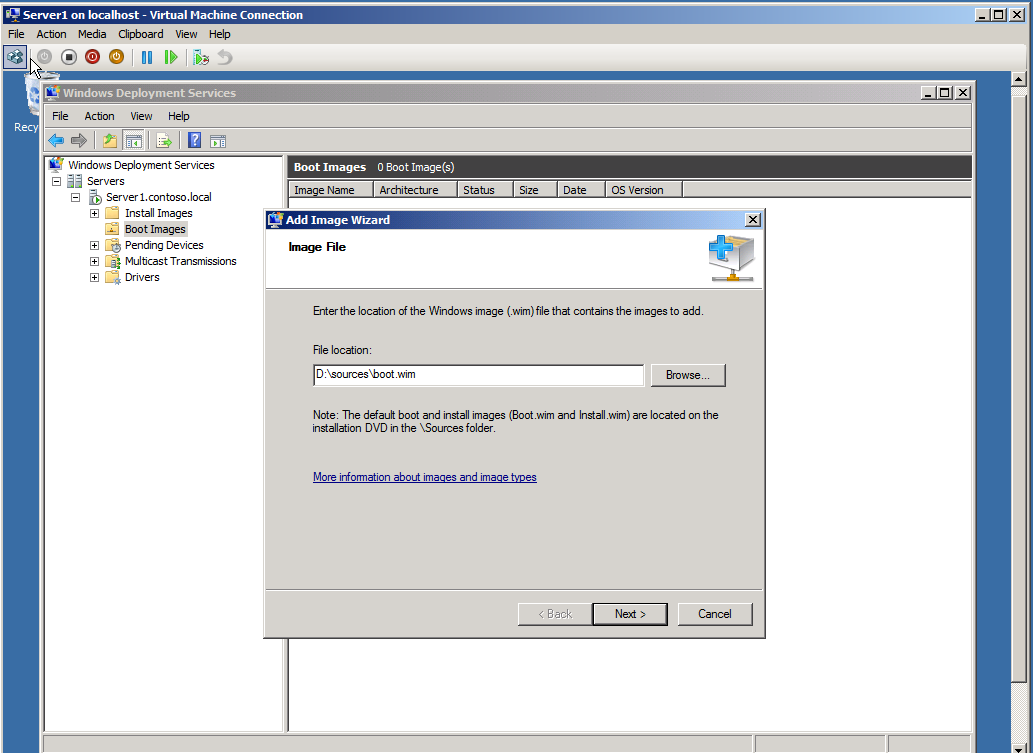This screenshot has width=1033, height=753.
Task: Minimize the Windows Deployment Services window
Action: pyautogui.click(x=928, y=93)
